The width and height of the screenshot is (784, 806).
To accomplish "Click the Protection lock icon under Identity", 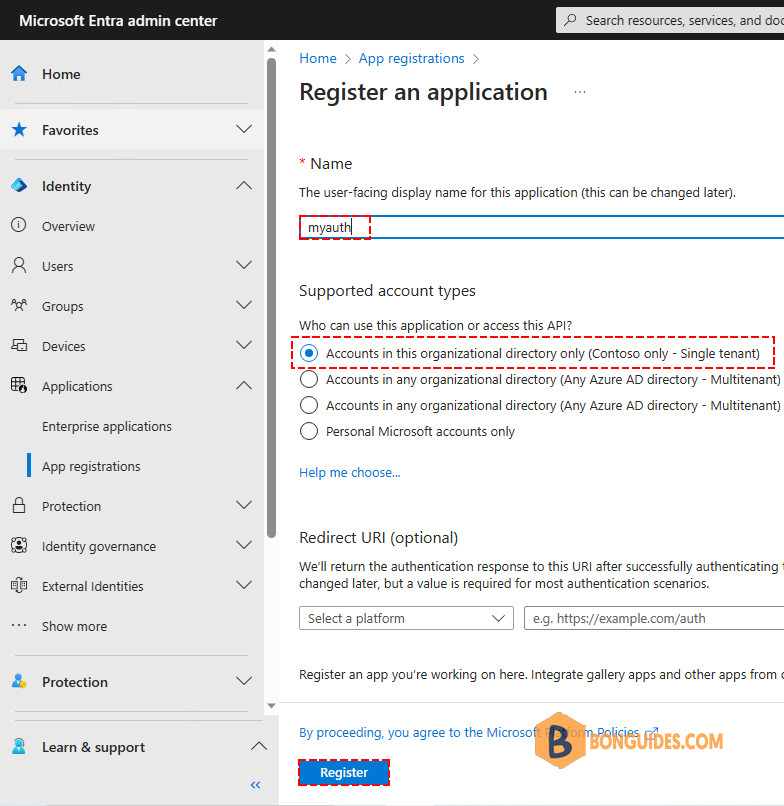I will pyautogui.click(x=19, y=506).
